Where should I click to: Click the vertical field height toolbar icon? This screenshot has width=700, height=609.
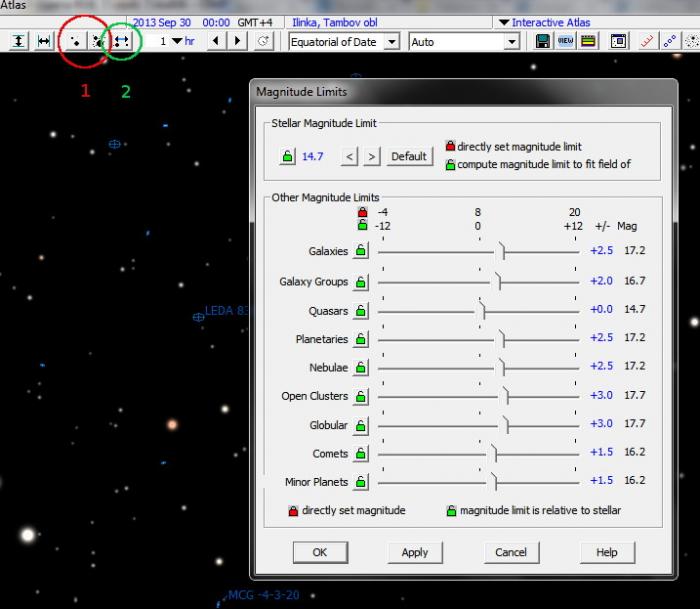[x=19, y=42]
